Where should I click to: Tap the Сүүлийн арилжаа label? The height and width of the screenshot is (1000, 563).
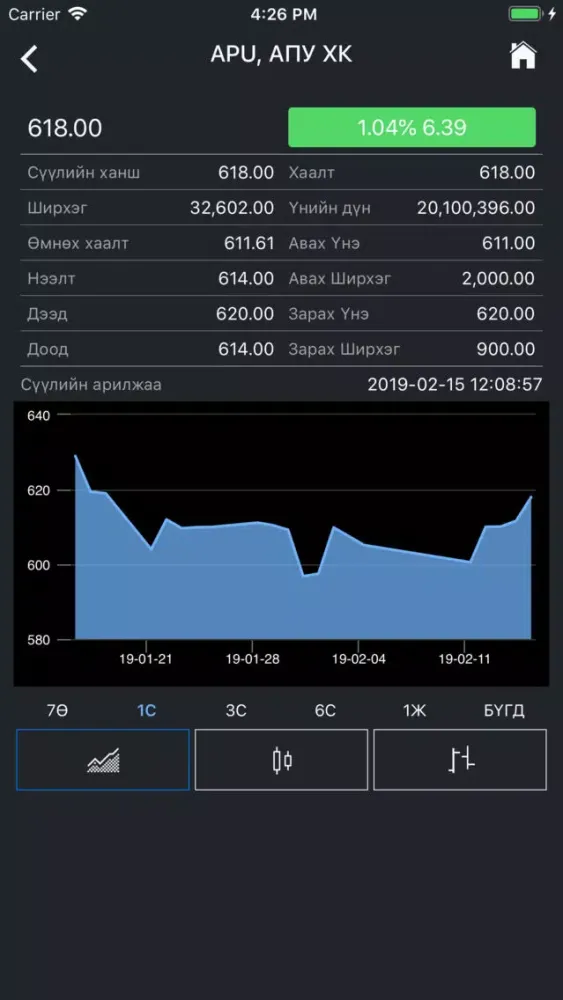point(91,385)
